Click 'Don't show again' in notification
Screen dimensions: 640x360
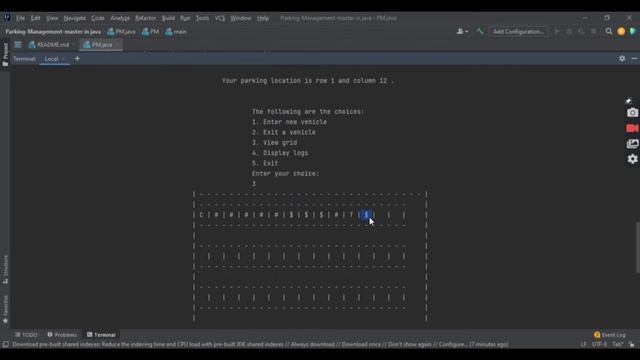[x=410, y=344]
